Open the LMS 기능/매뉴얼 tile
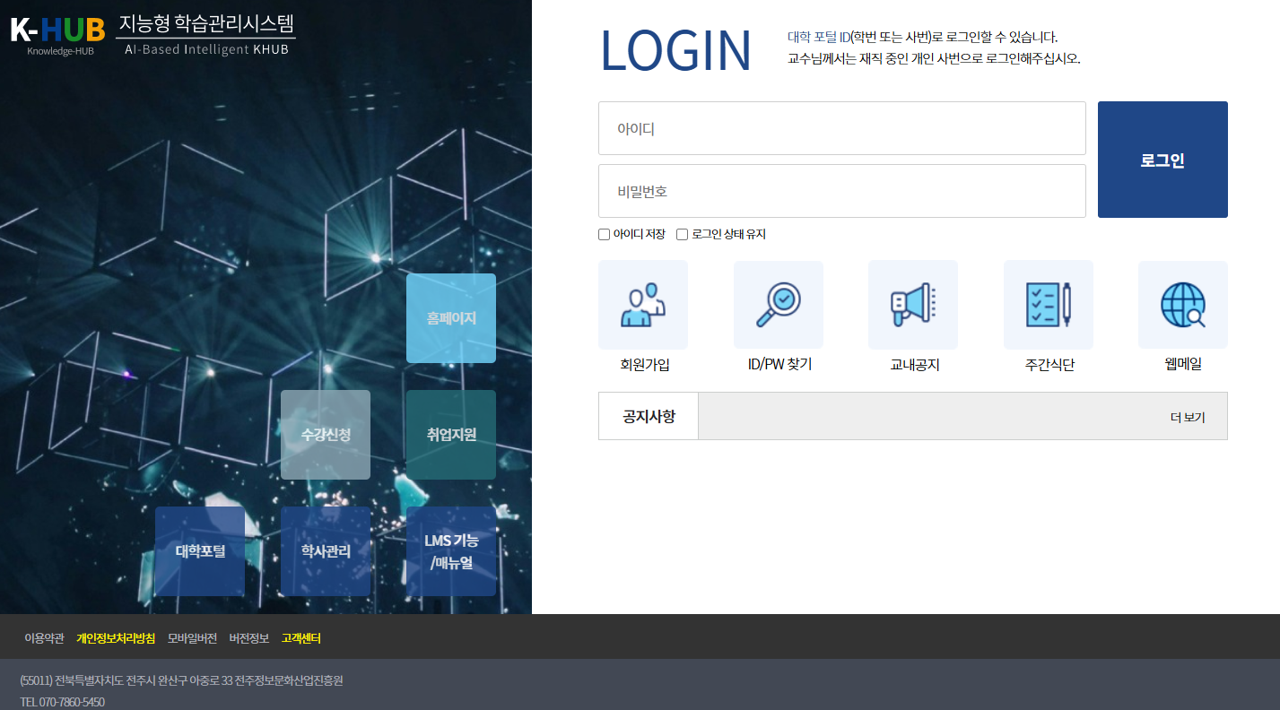 coord(450,550)
